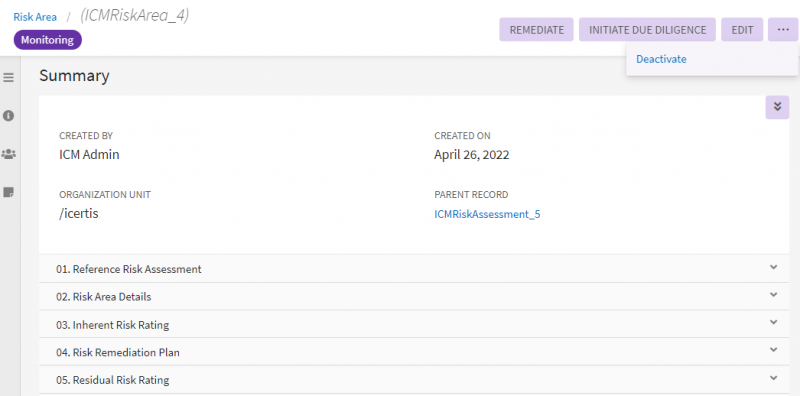Click INITIATE DUE DILIGENCE button
This screenshot has height=396, width=800.
click(x=647, y=30)
